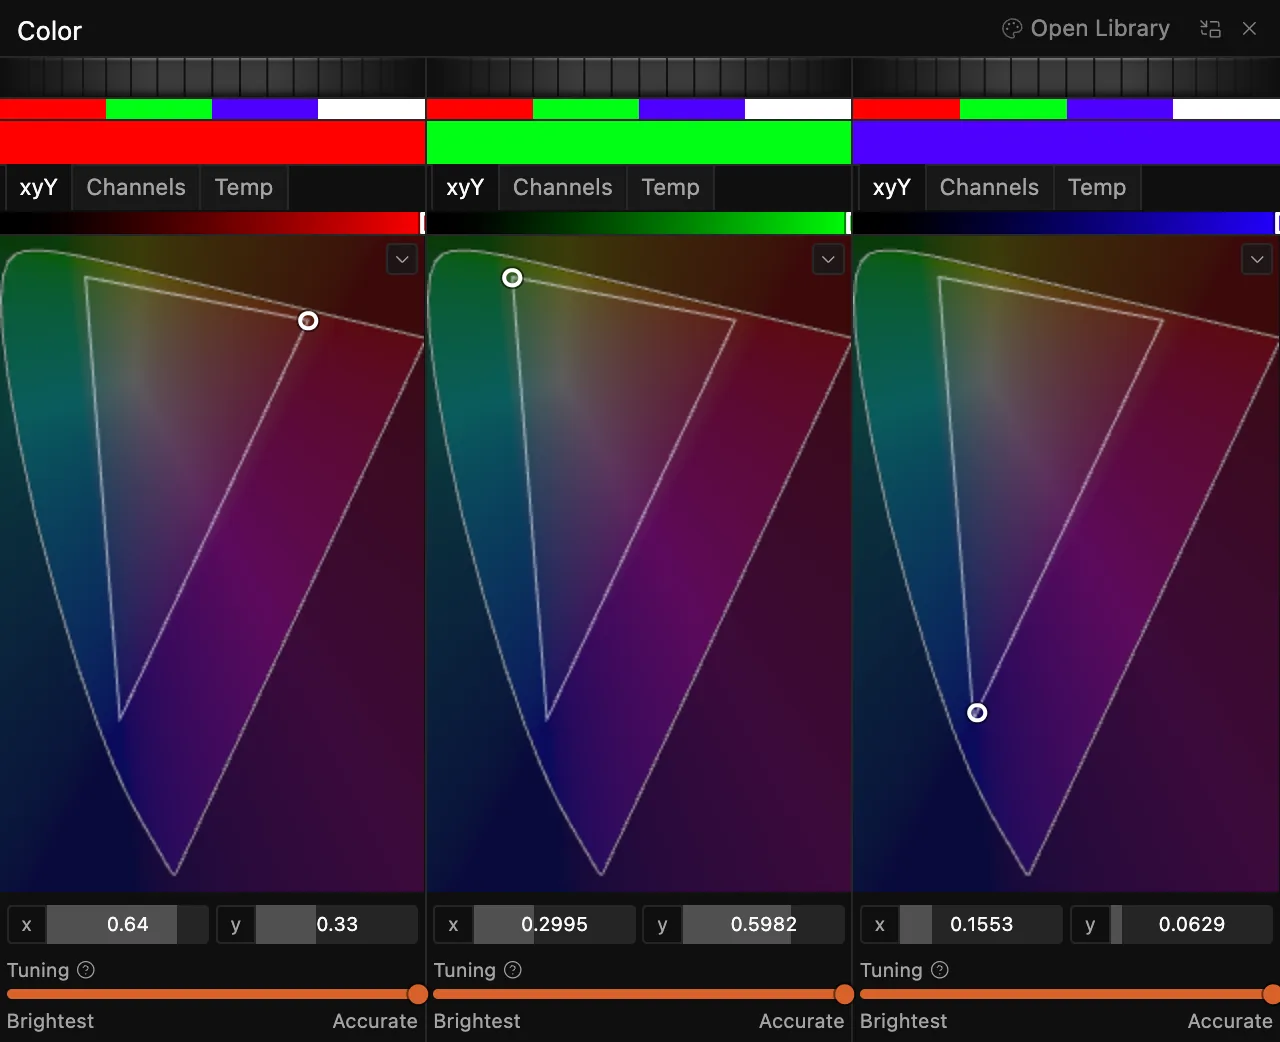Expand dropdown chevron on green chromaticity diagram

coord(828,260)
